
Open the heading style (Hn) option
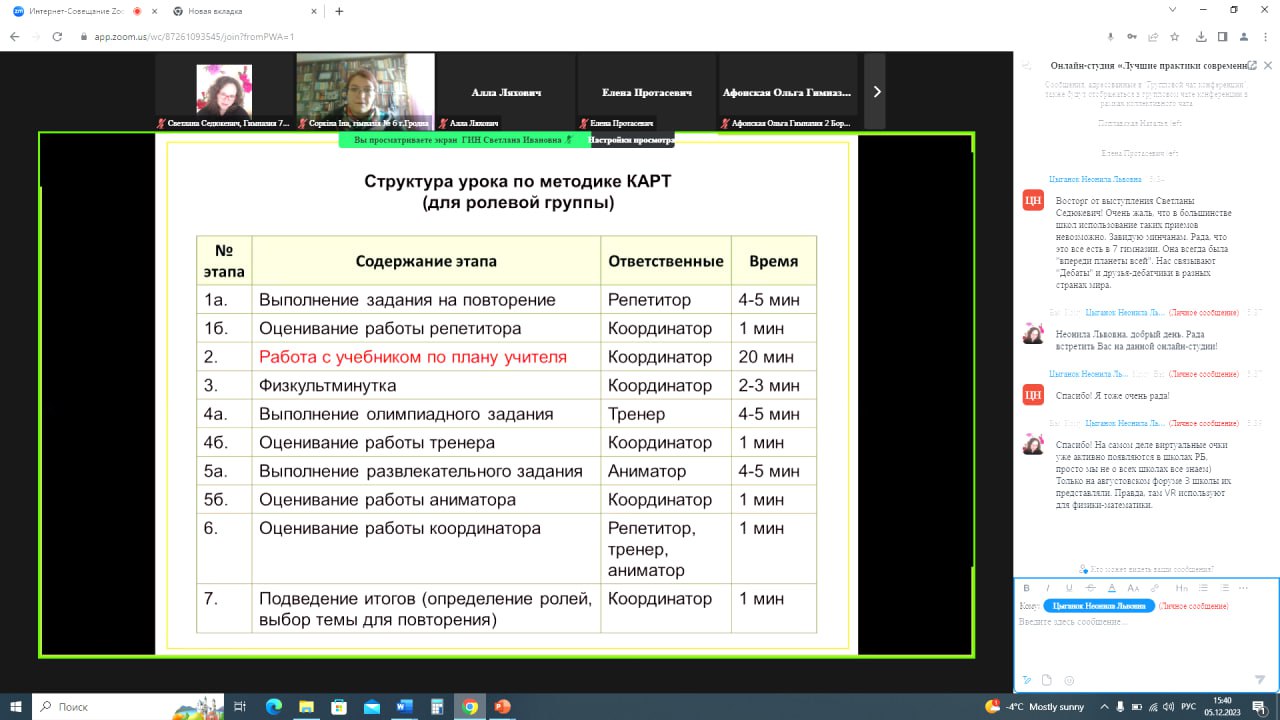(1181, 588)
